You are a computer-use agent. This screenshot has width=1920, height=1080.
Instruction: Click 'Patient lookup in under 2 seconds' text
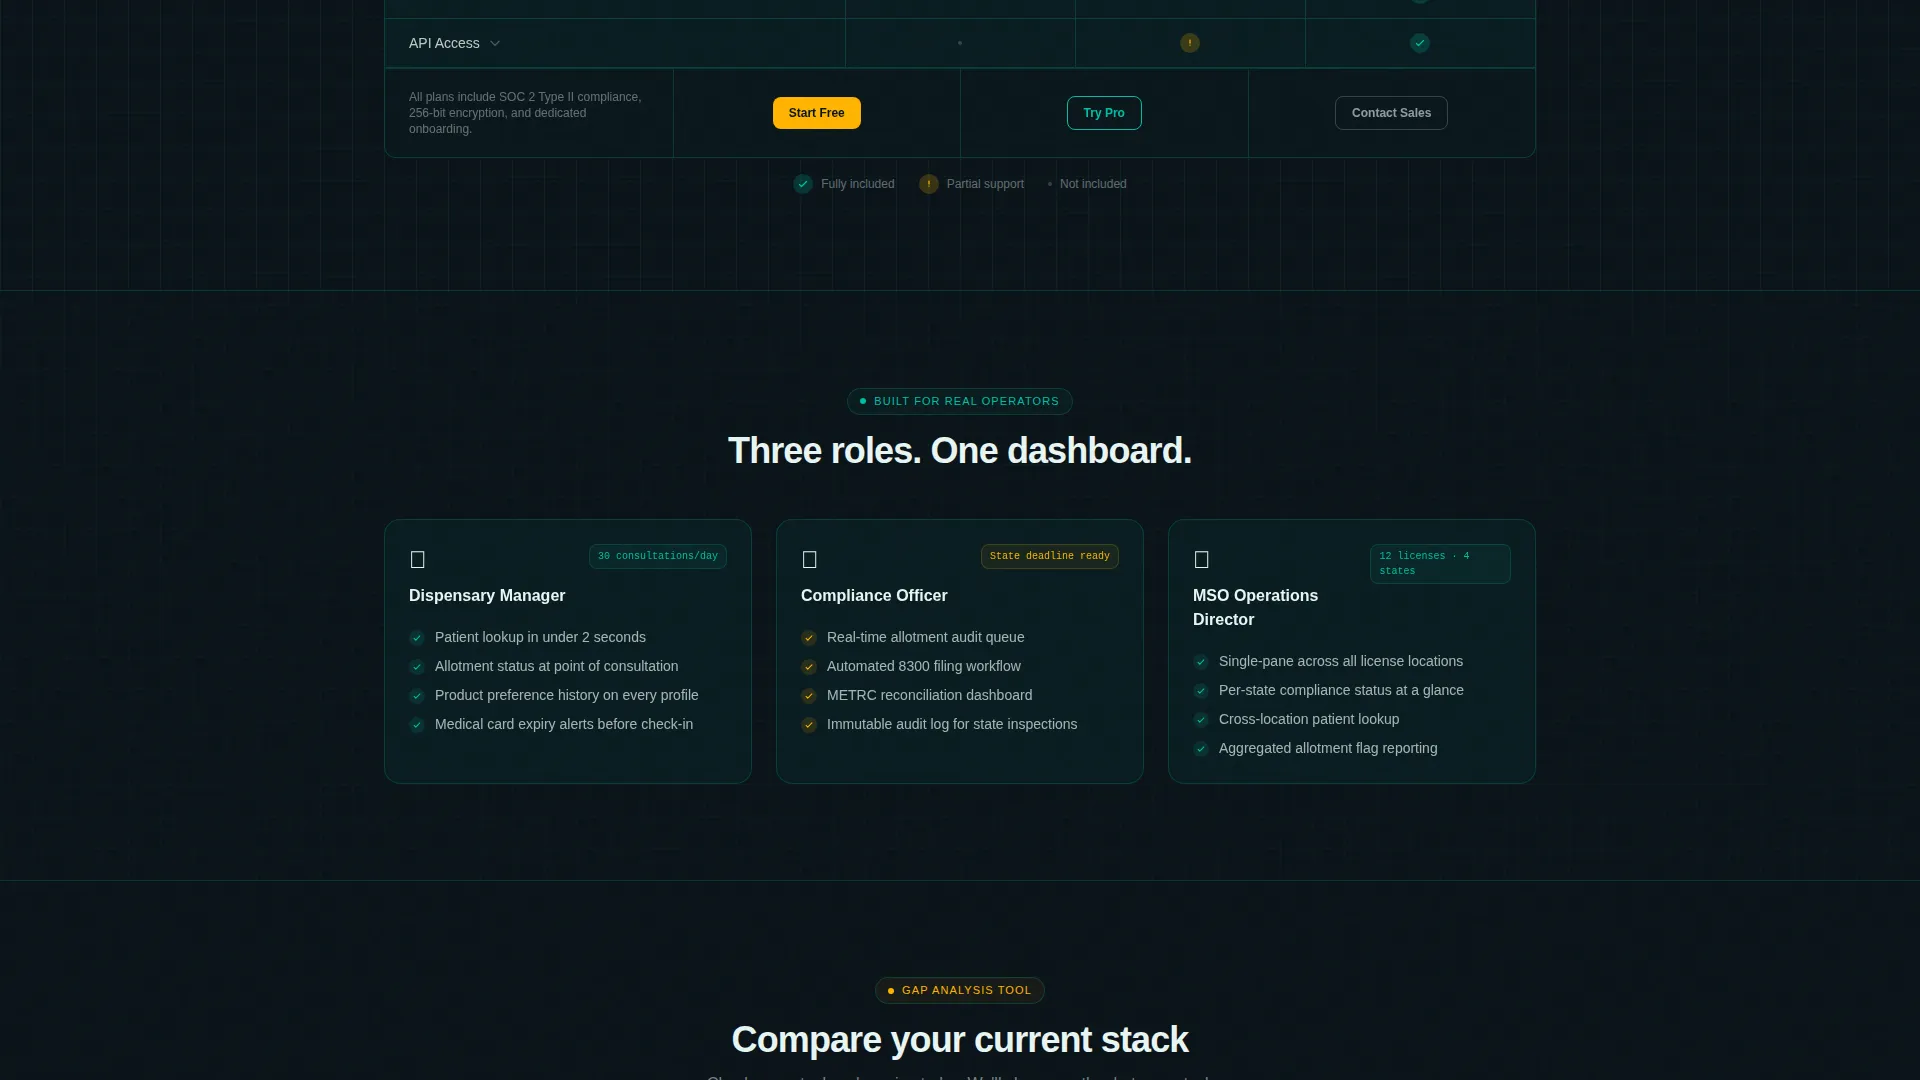point(540,637)
